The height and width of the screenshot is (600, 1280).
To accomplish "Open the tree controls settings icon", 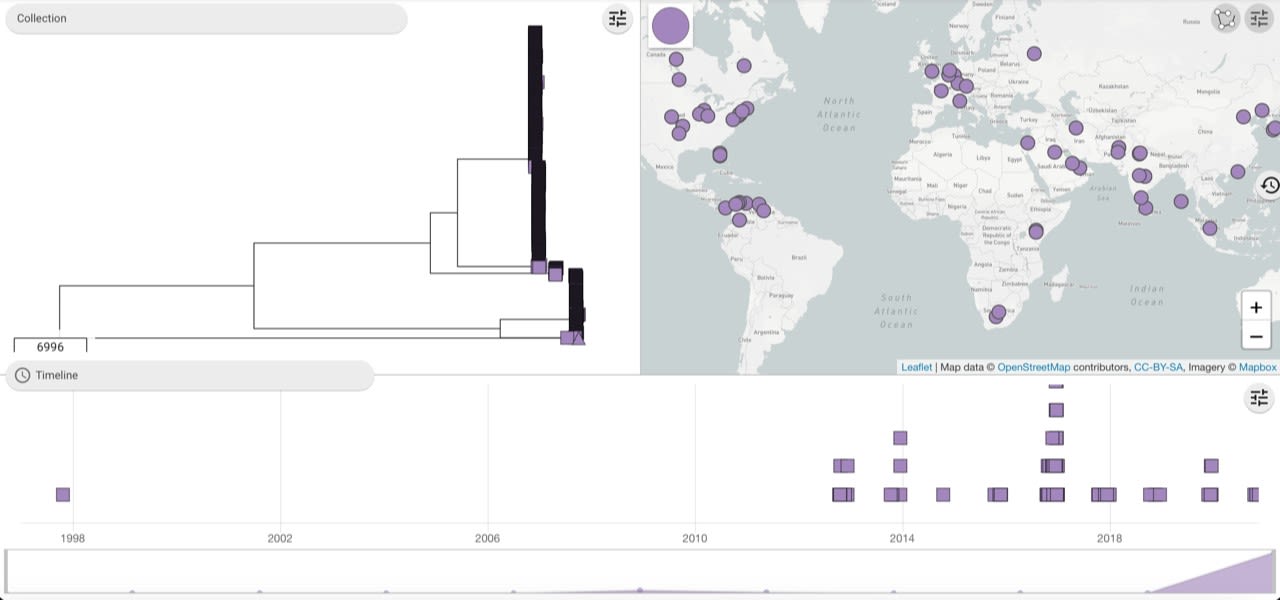I will pyautogui.click(x=617, y=19).
